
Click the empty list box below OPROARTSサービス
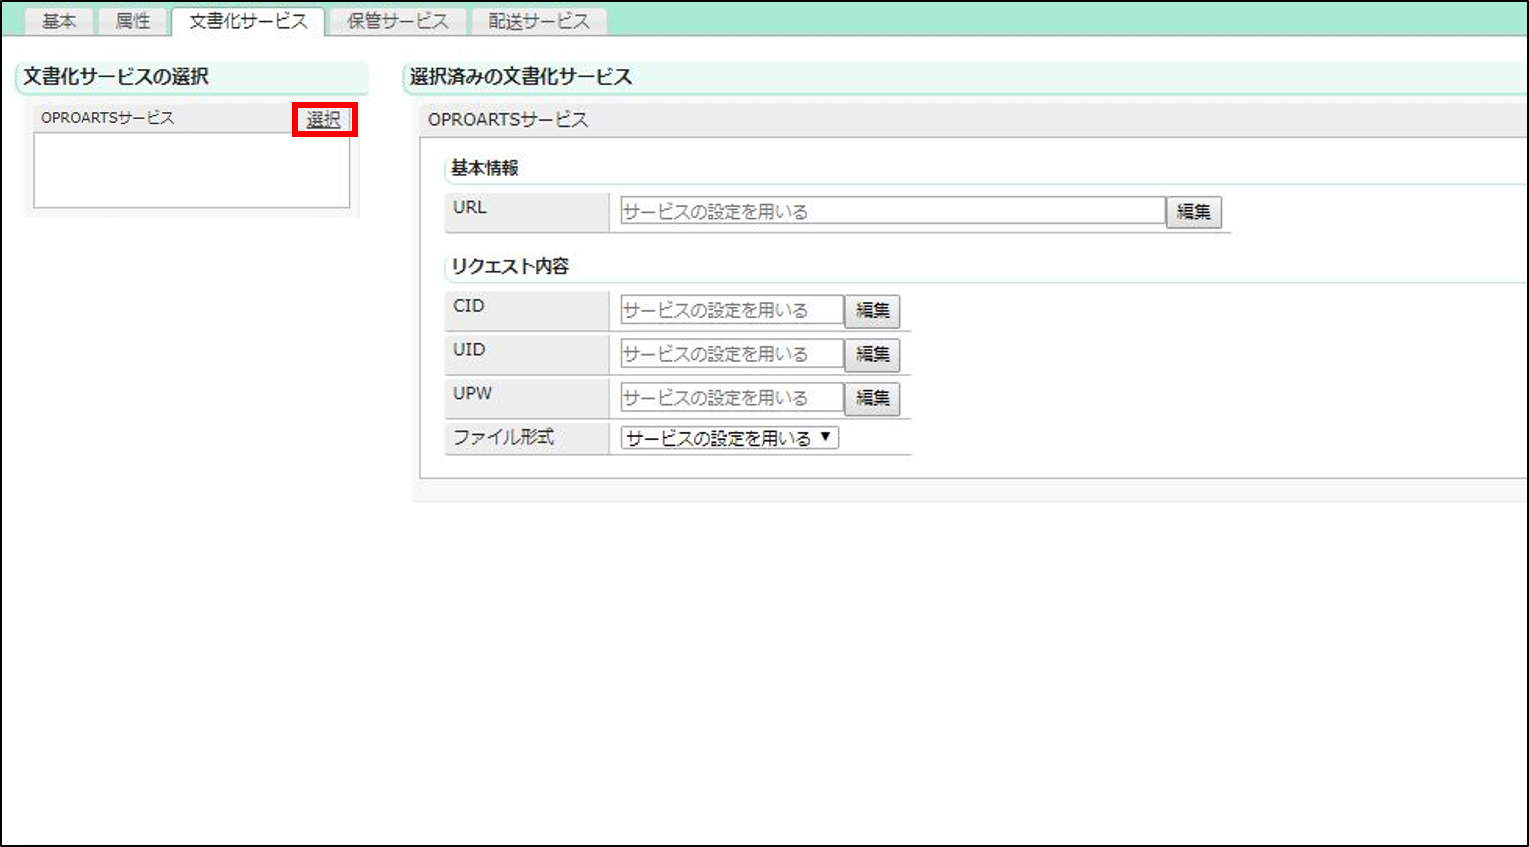click(191, 171)
